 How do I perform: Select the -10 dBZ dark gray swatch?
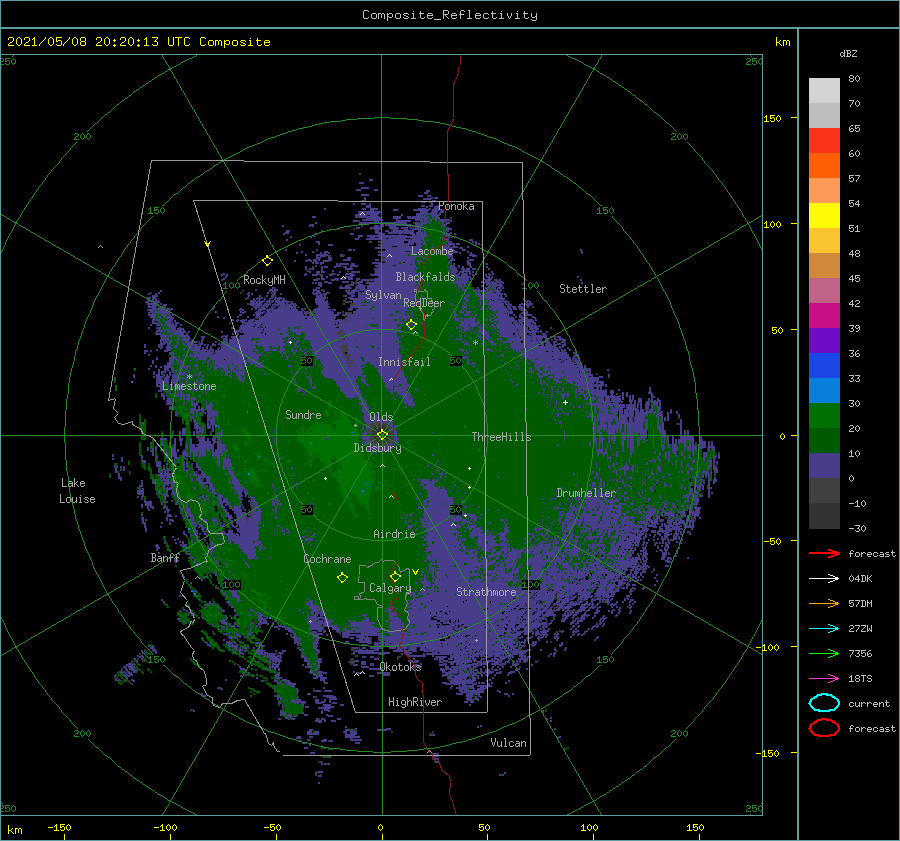pyautogui.click(x=824, y=516)
